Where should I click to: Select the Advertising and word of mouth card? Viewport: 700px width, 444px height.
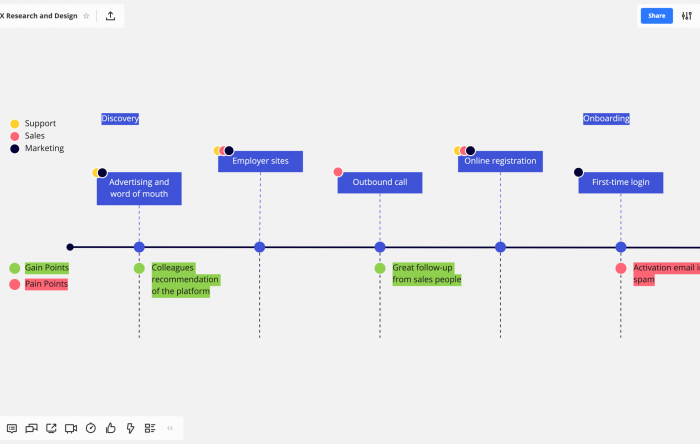[x=139, y=188]
